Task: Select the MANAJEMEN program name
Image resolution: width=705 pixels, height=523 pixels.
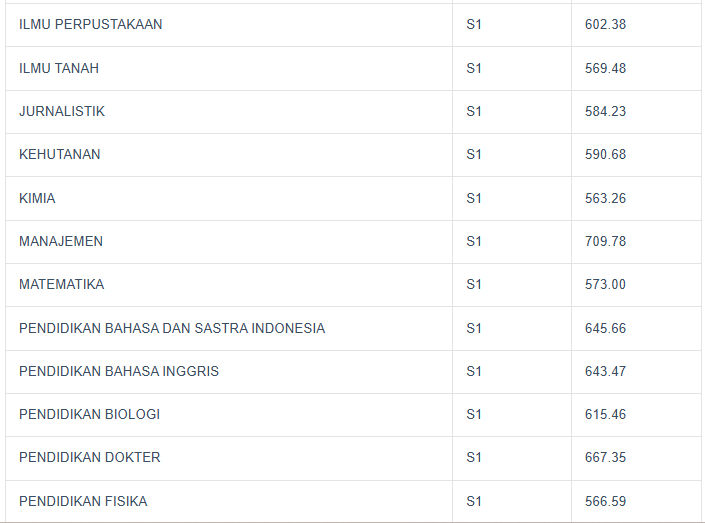Action: [x=61, y=241]
